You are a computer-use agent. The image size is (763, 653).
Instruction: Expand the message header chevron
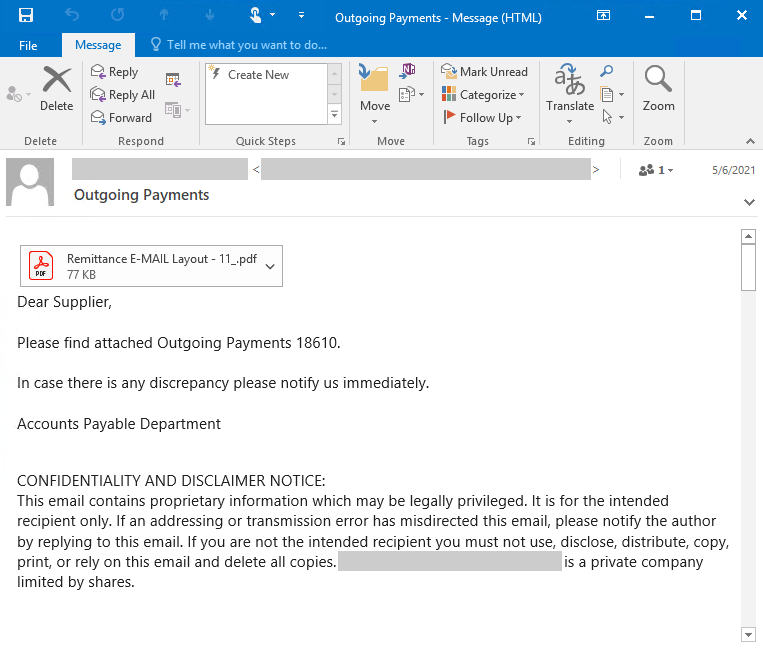pyautogui.click(x=749, y=202)
